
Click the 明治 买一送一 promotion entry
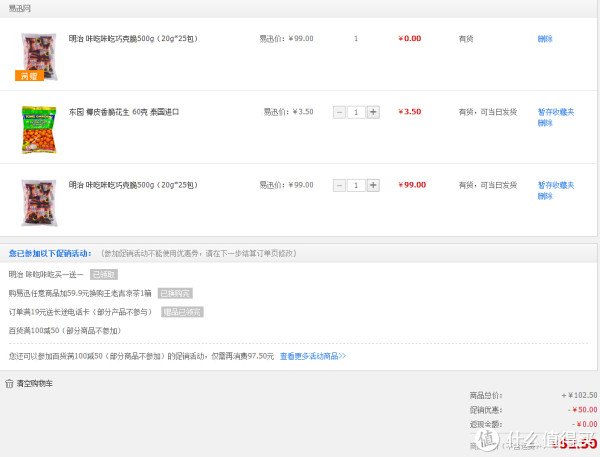[x=46, y=274]
